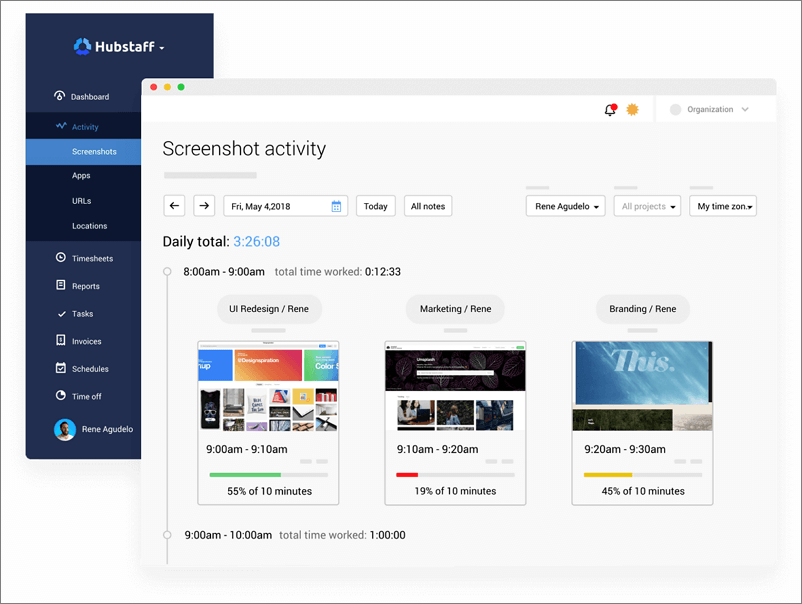Open the My time zone dropdown

(723, 206)
